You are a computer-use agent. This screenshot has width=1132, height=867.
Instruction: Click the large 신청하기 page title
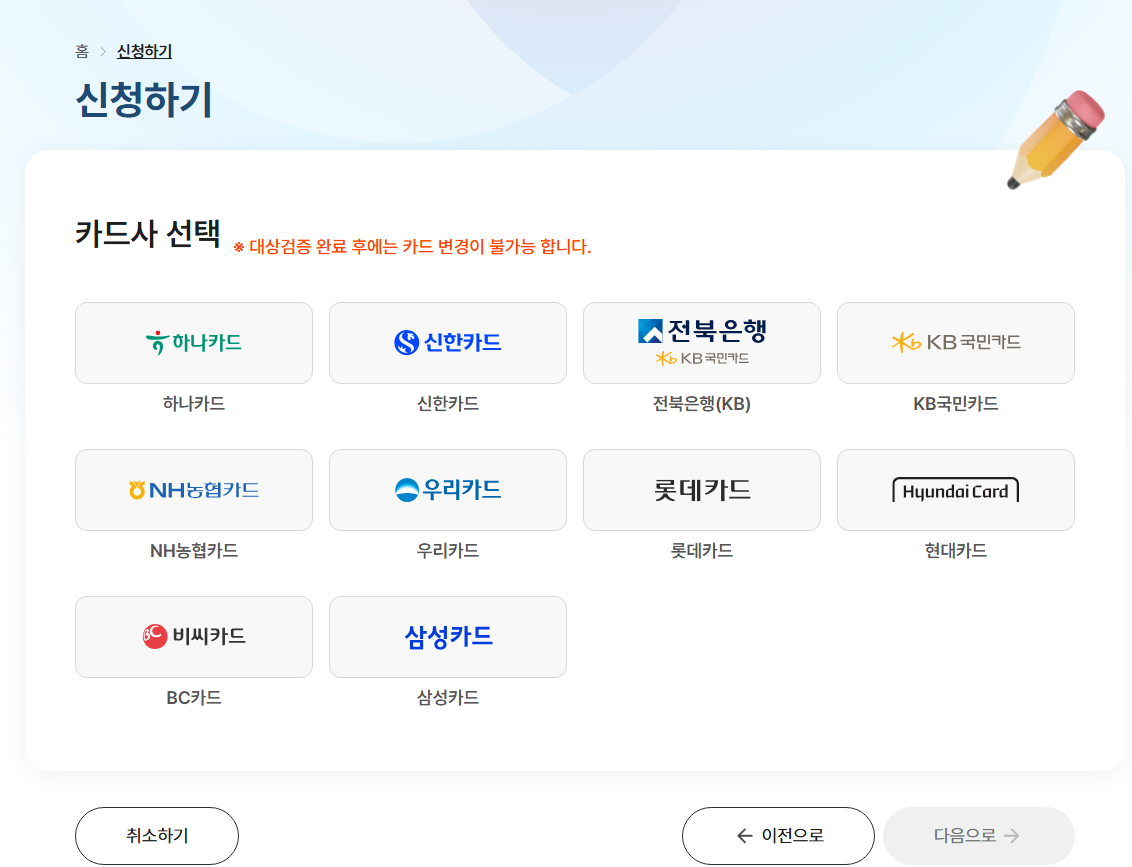pos(144,100)
